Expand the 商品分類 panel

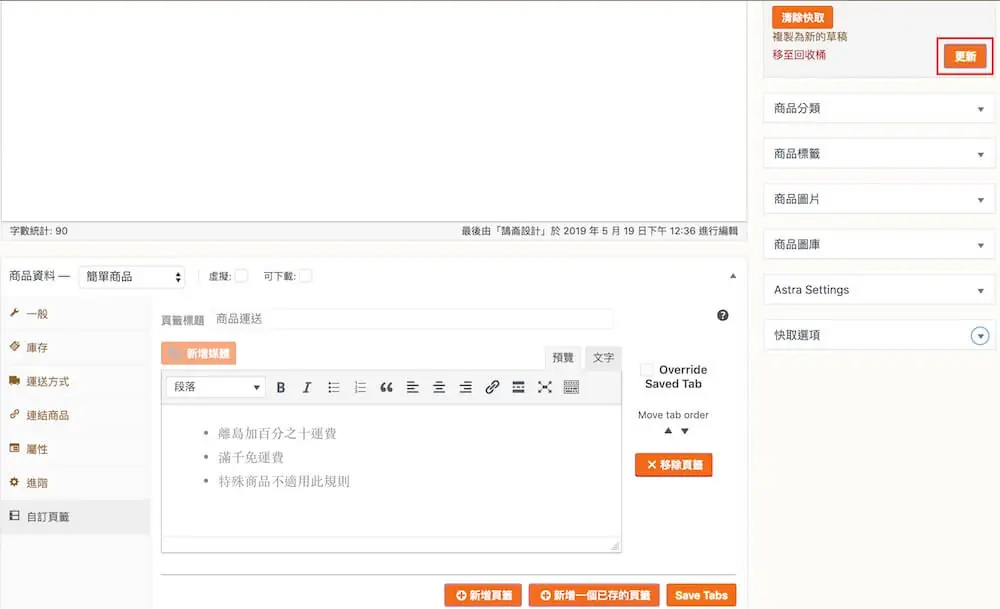(878, 108)
